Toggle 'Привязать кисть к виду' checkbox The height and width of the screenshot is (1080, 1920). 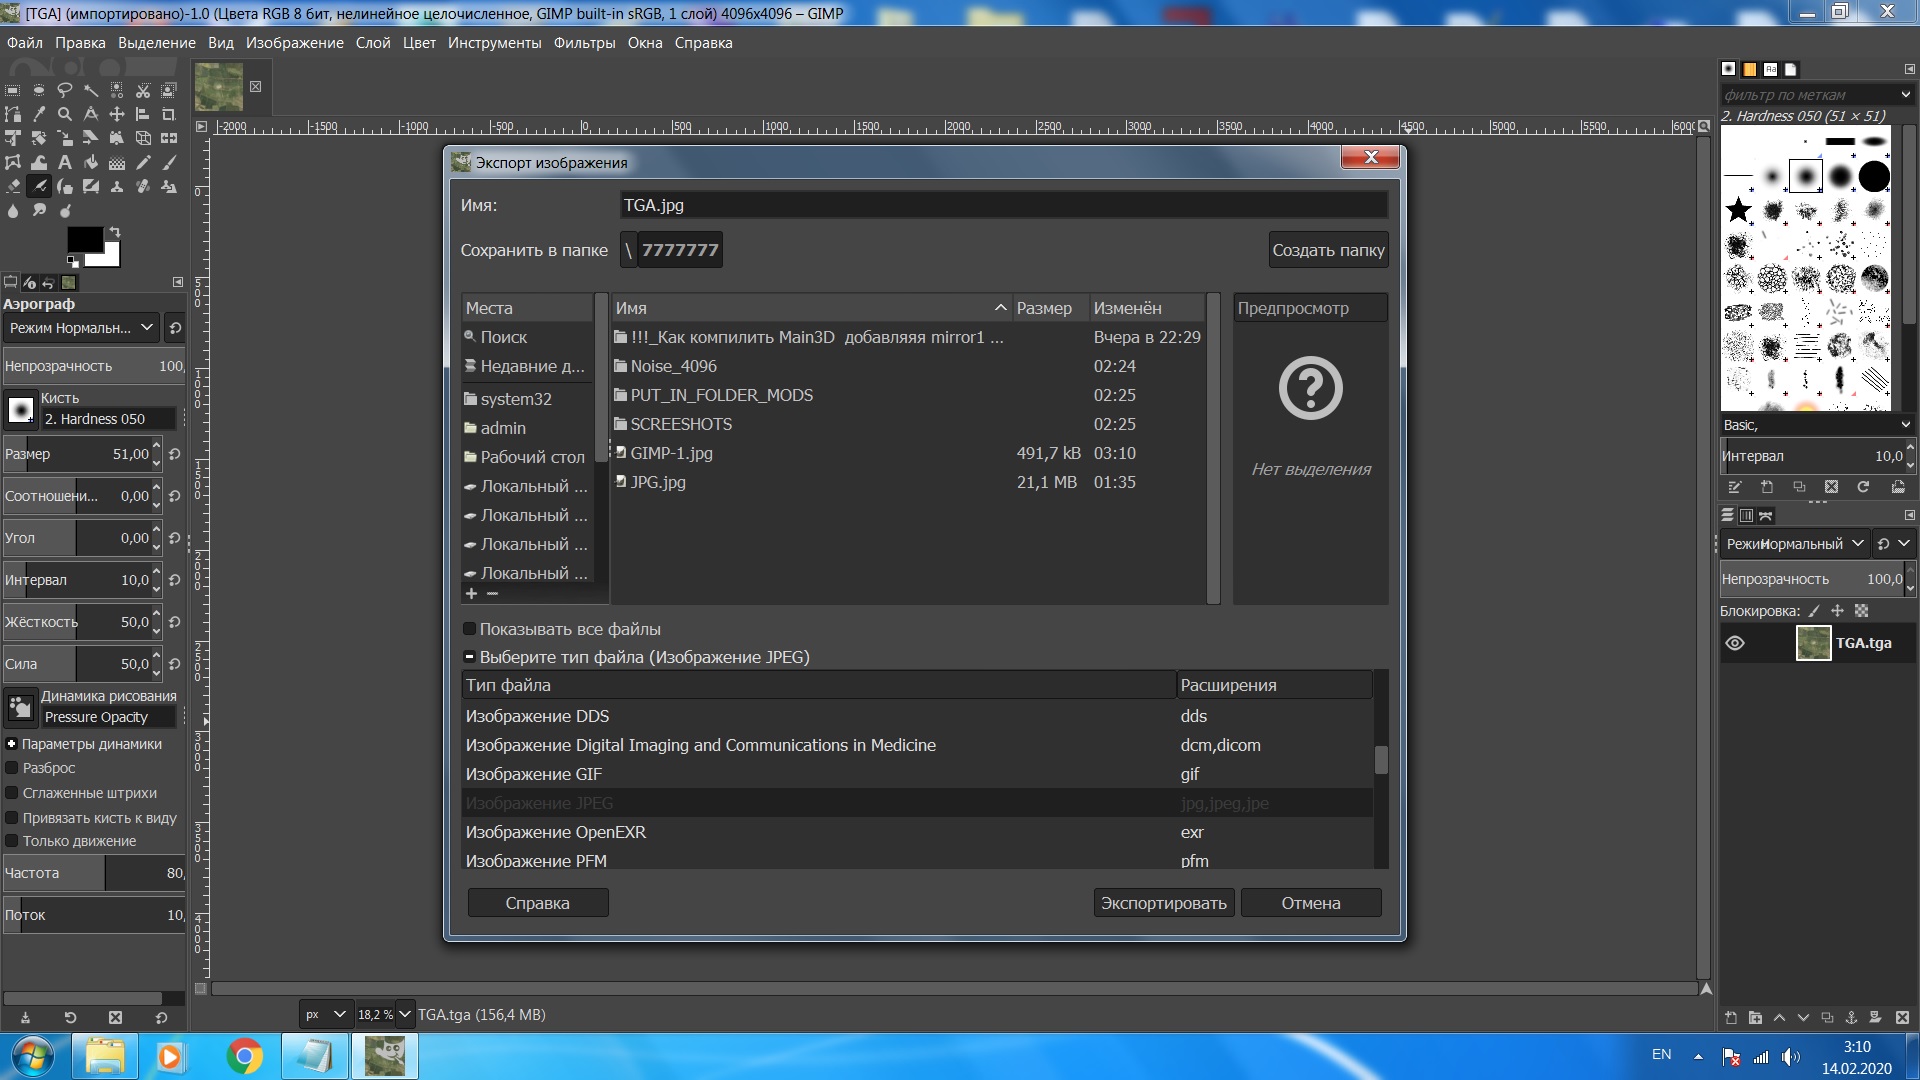point(12,818)
